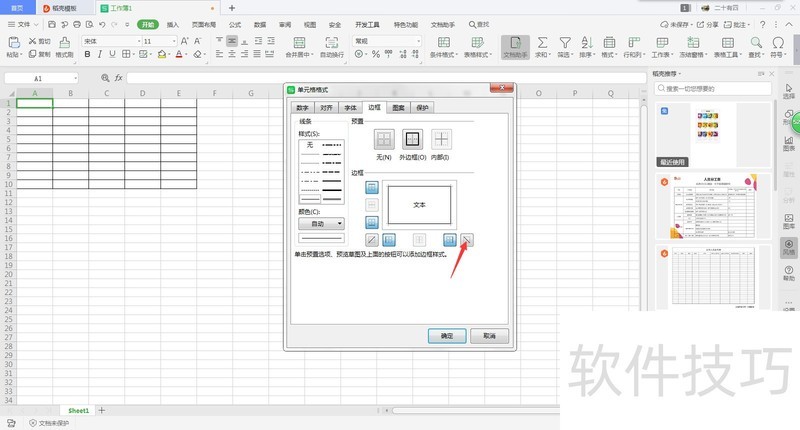Toggle the left border button
Viewport: 800px width, 430px height.
click(x=389, y=240)
